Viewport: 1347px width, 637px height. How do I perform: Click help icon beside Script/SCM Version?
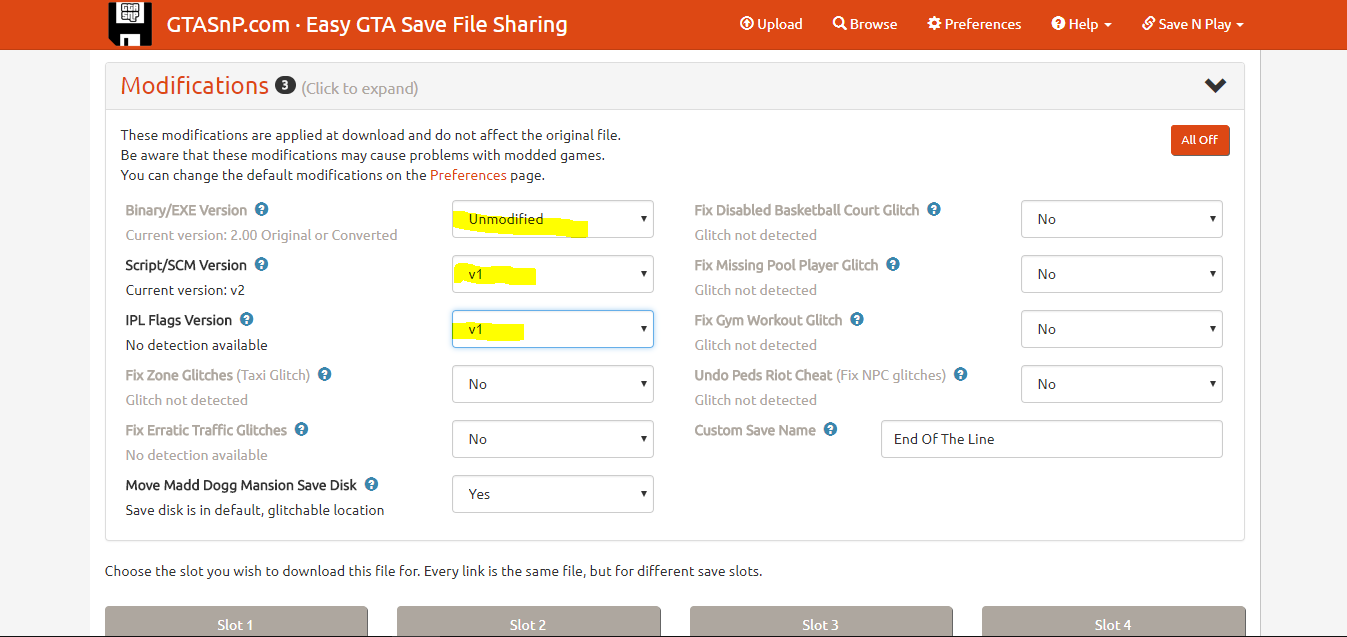pyautogui.click(x=261, y=265)
